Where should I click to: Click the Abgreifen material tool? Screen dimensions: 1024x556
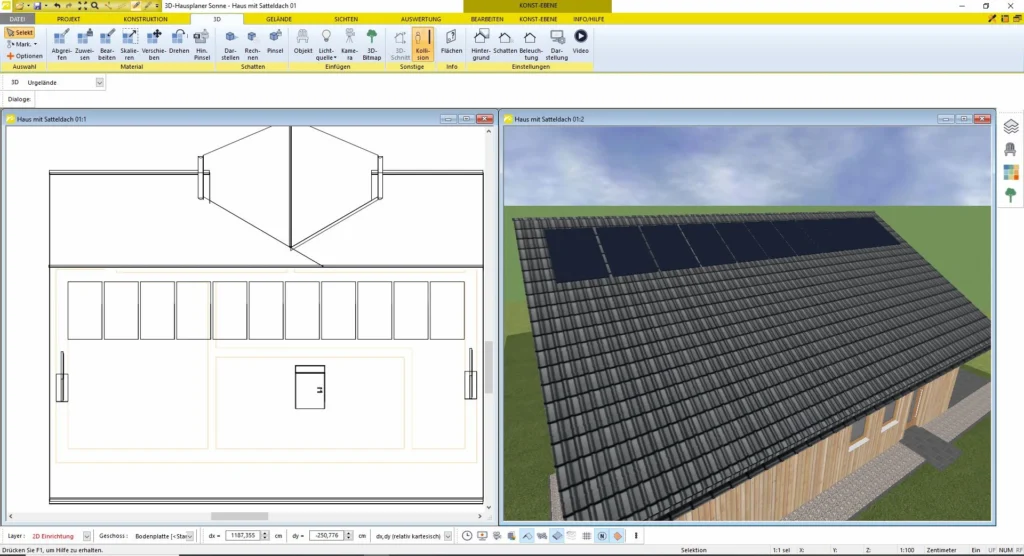[61, 42]
